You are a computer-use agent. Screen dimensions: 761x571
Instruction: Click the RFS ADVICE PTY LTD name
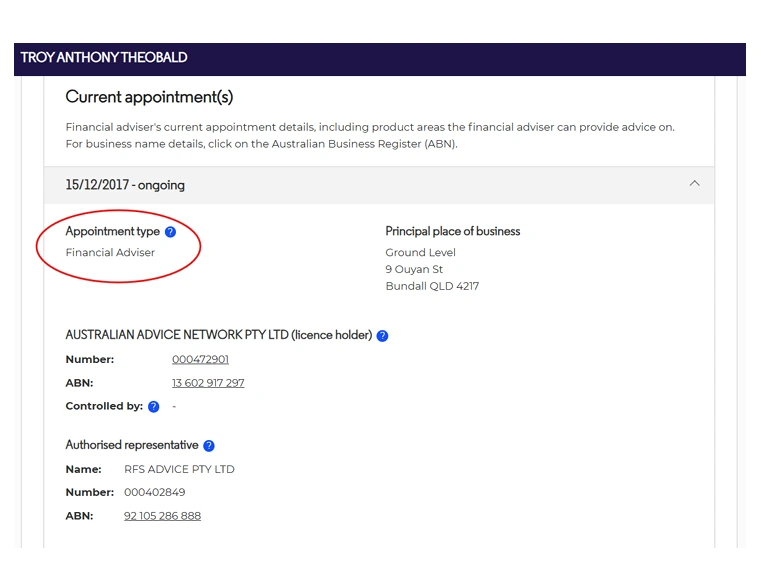point(179,469)
